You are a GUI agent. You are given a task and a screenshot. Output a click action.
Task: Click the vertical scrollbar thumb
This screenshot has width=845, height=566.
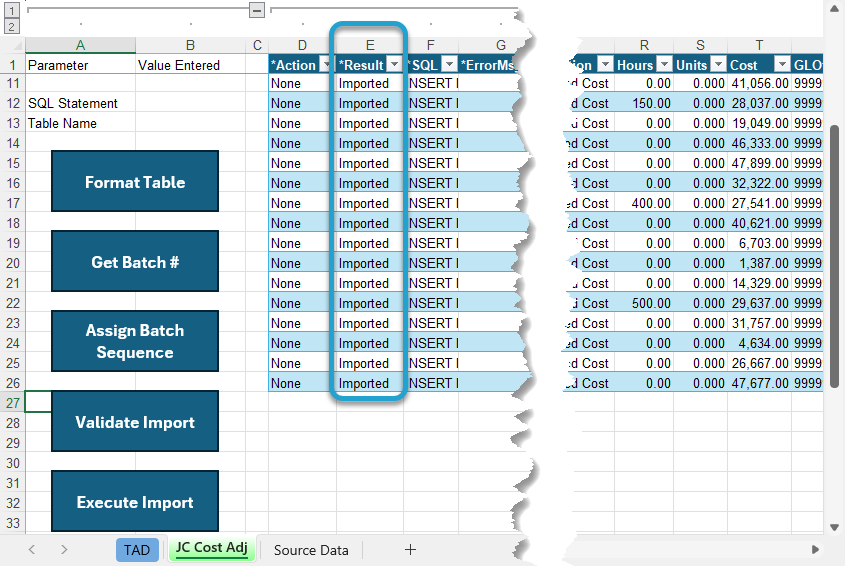[x=834, y=256]
